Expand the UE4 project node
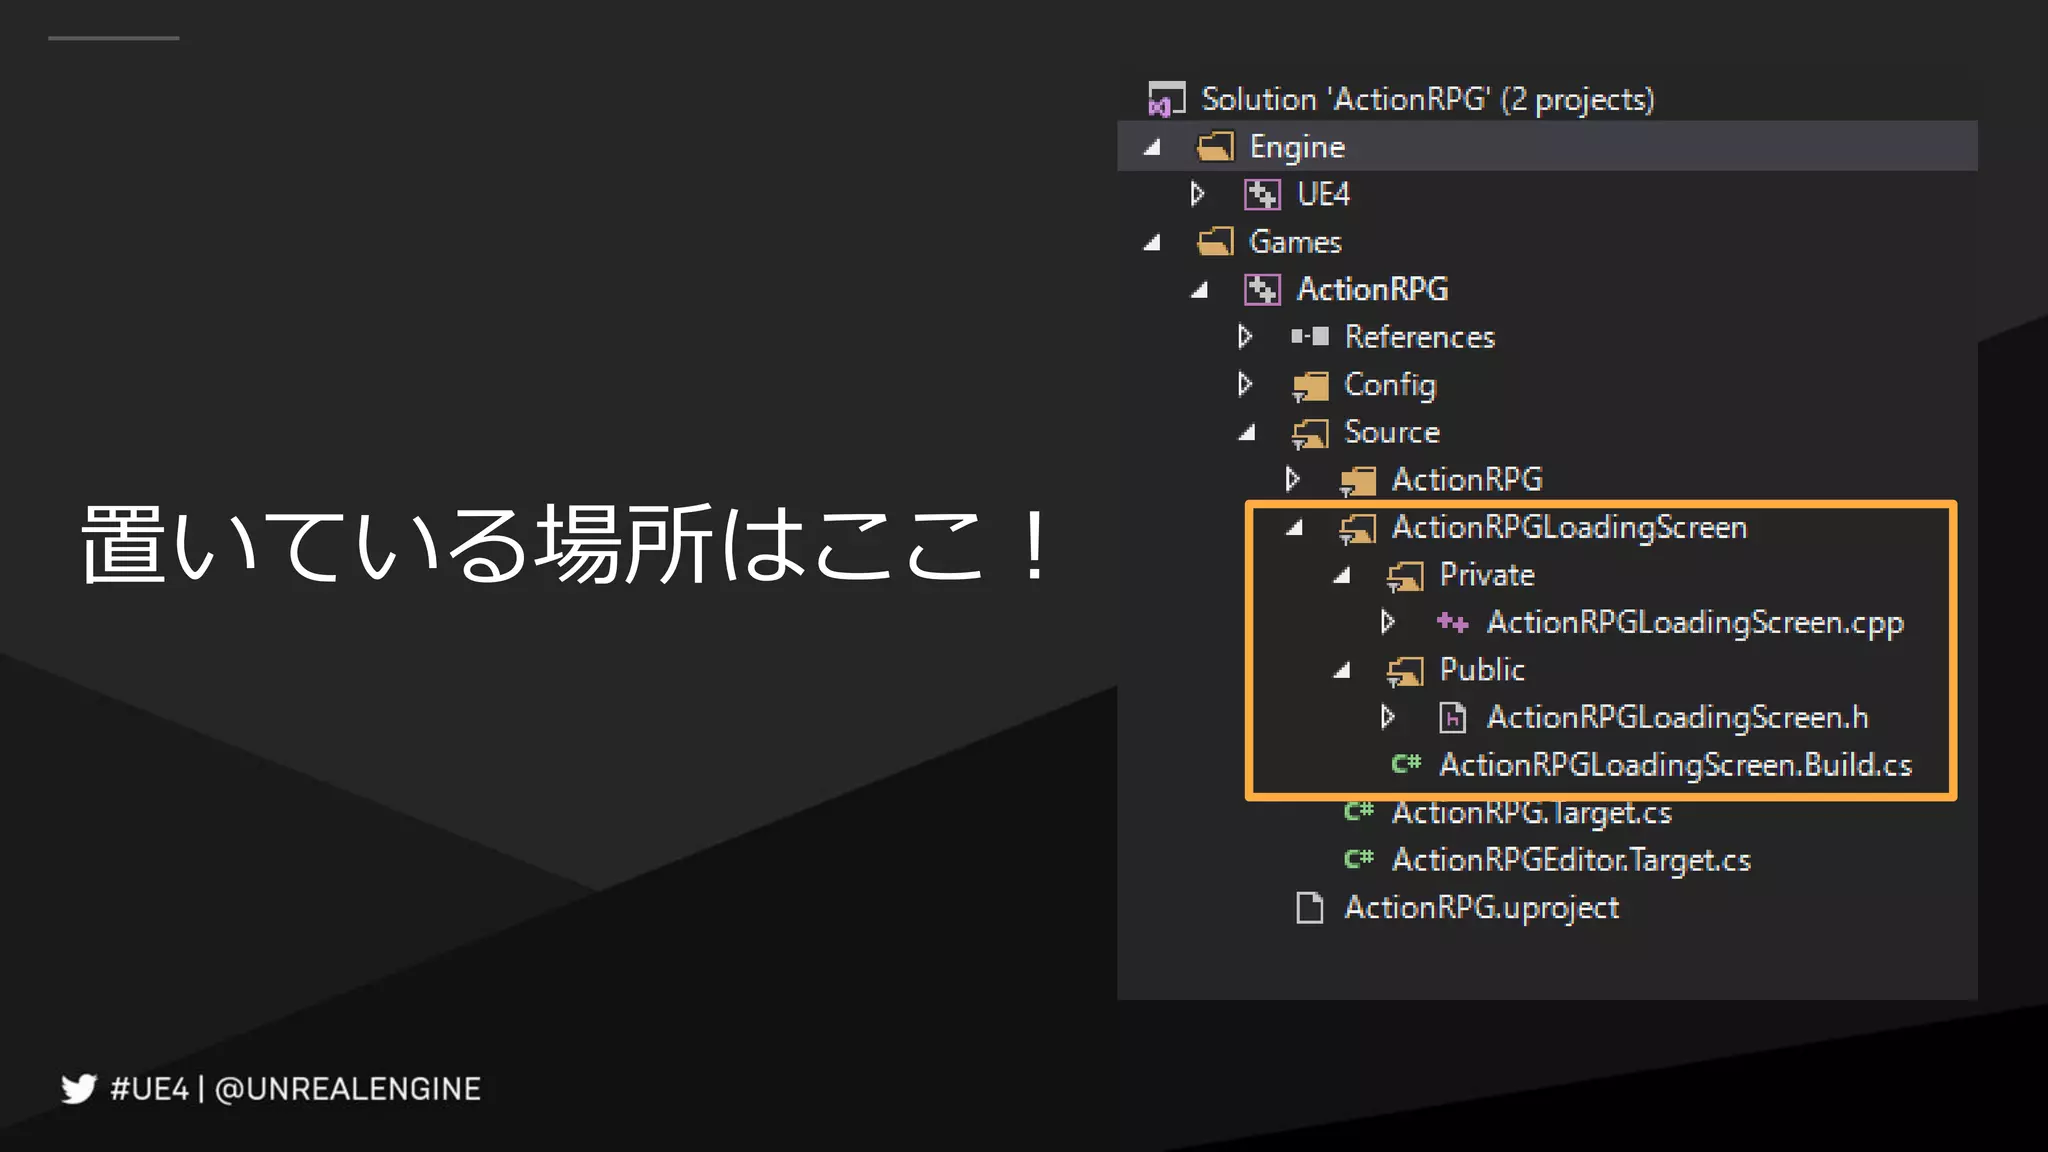Screen dimensions: 2048x1152 (1198, 194)
